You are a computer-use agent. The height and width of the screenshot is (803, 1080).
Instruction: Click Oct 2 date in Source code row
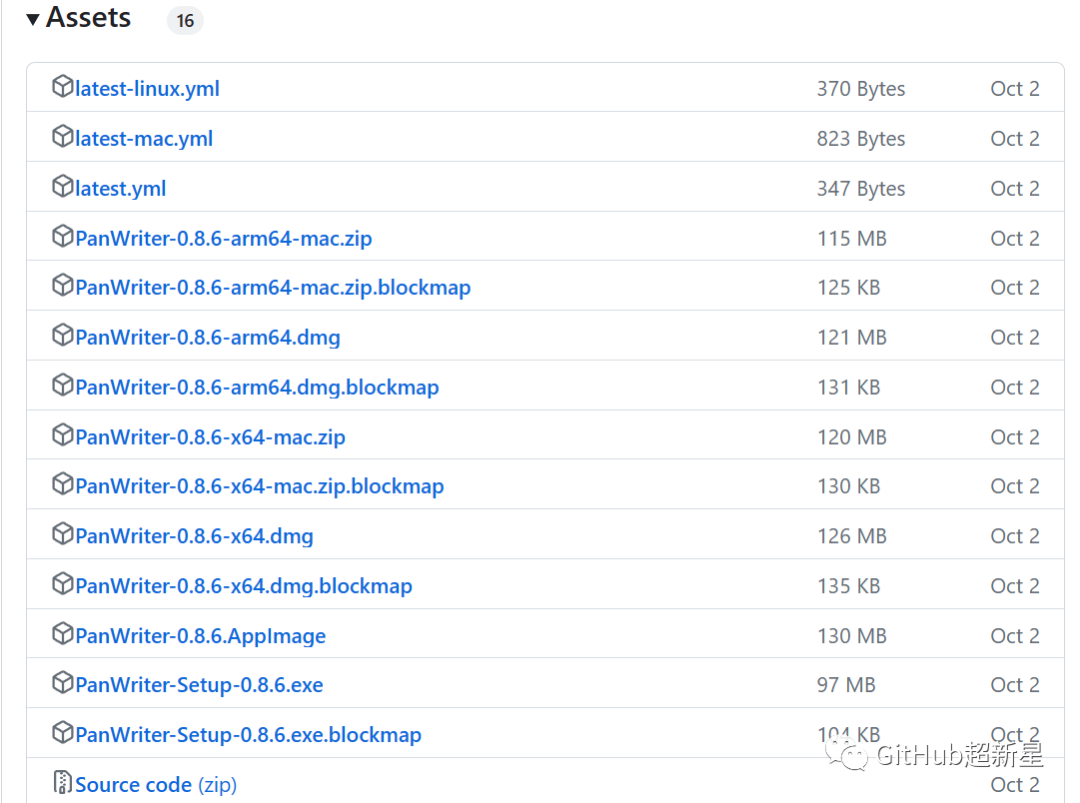click(1015, 784)
